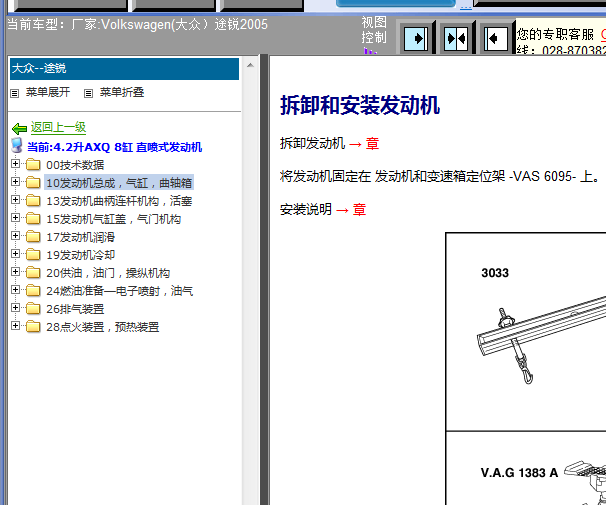Click the 19发动机冷却 folder icon

(x=33, y=255)
